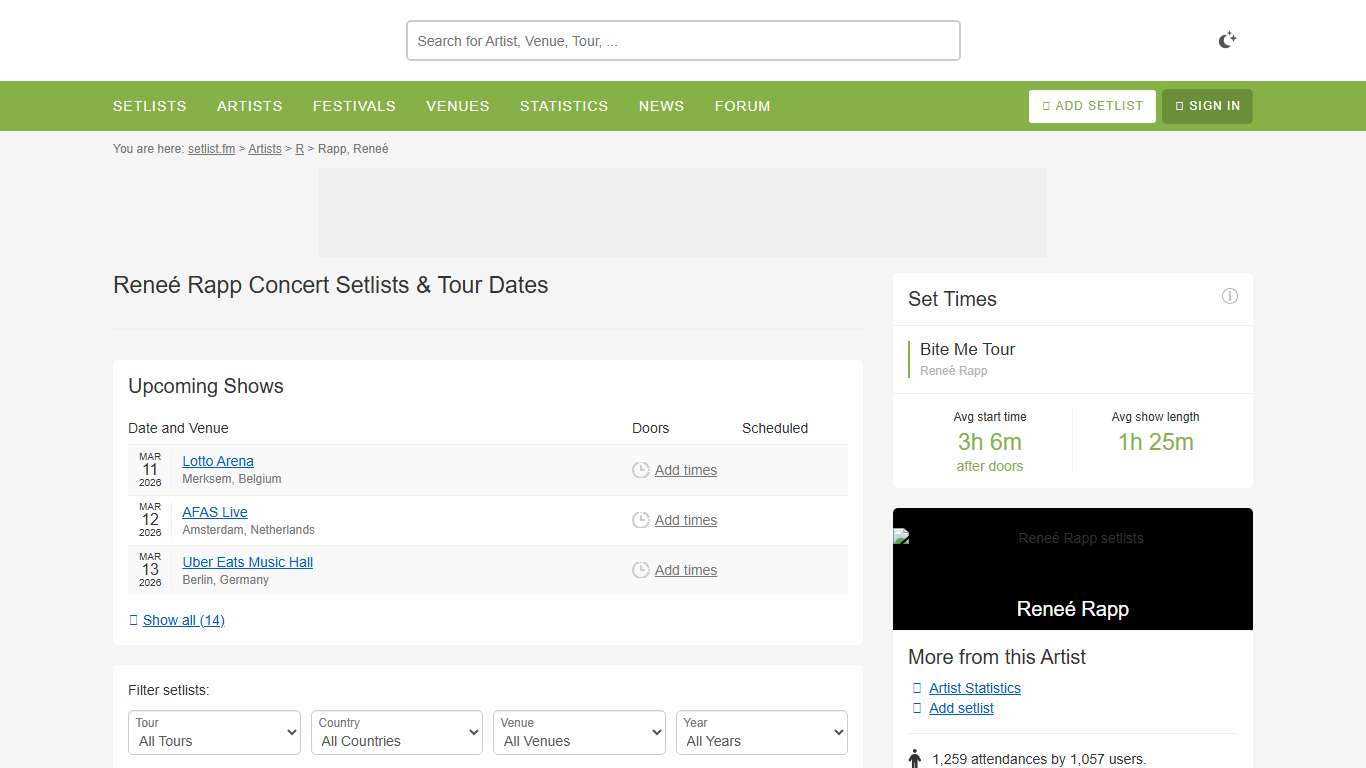Click the artist search input field
This screenshot has height=768, width=1366.
(683, 41)
